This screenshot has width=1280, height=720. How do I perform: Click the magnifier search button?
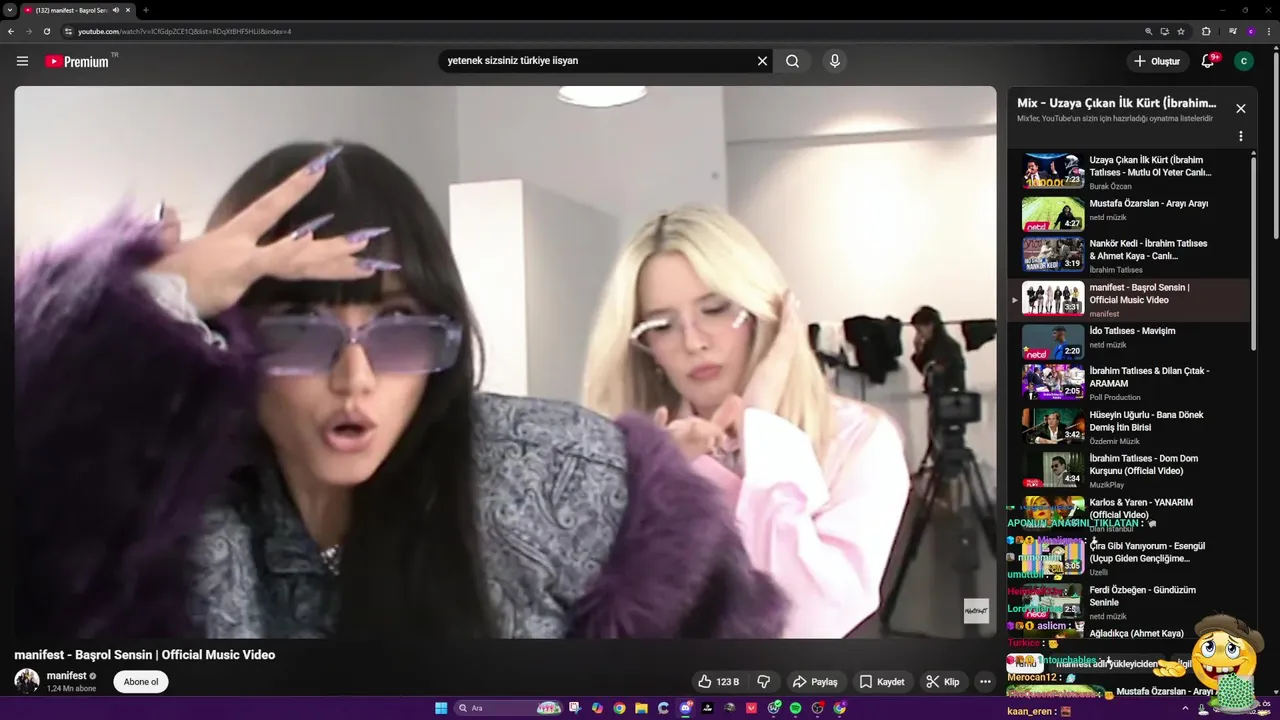792,61
